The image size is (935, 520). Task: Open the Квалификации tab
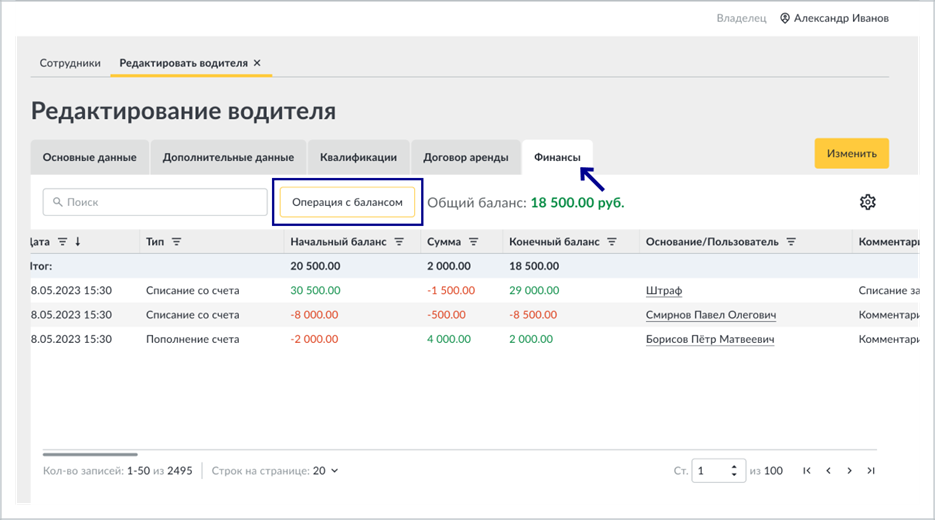358,157
